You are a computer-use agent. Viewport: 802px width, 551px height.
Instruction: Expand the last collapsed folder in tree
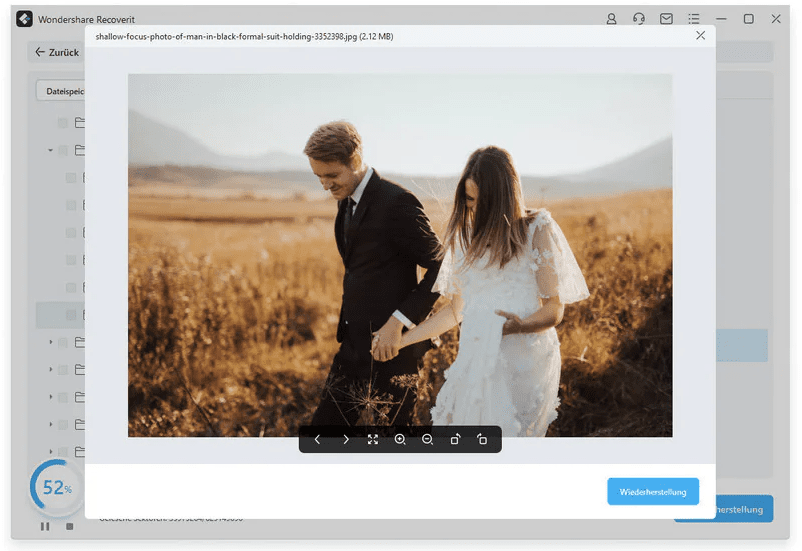click(50, 452)
